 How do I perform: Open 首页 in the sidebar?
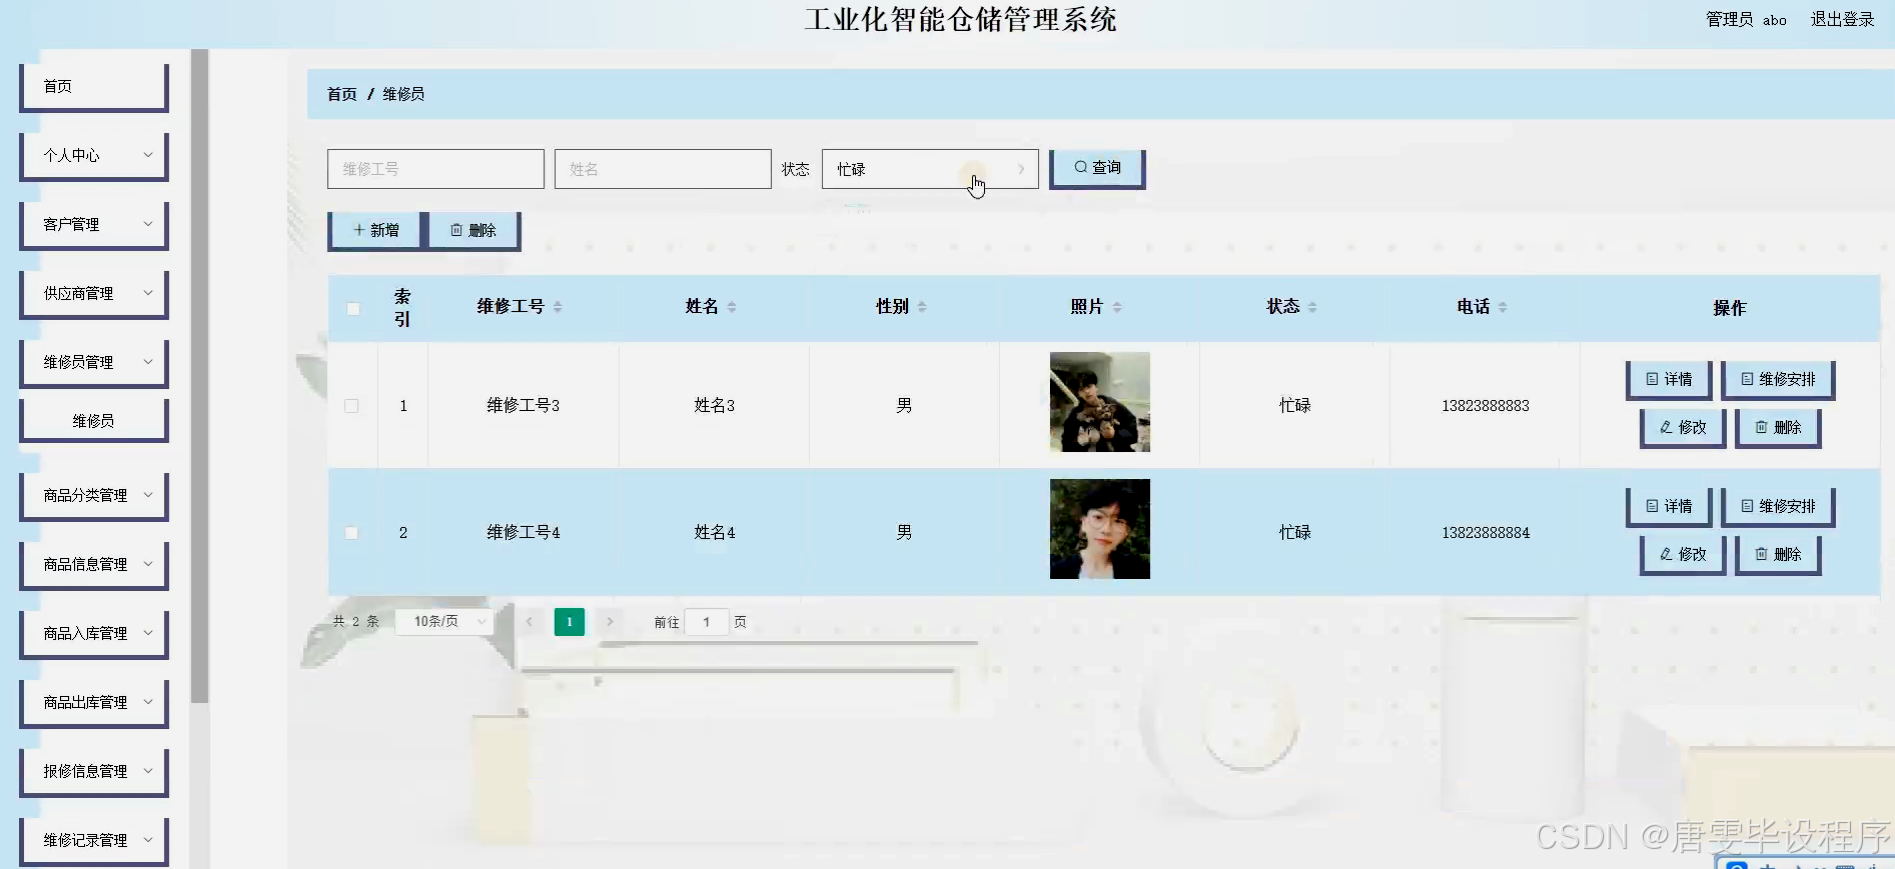(x=94, y=87)
